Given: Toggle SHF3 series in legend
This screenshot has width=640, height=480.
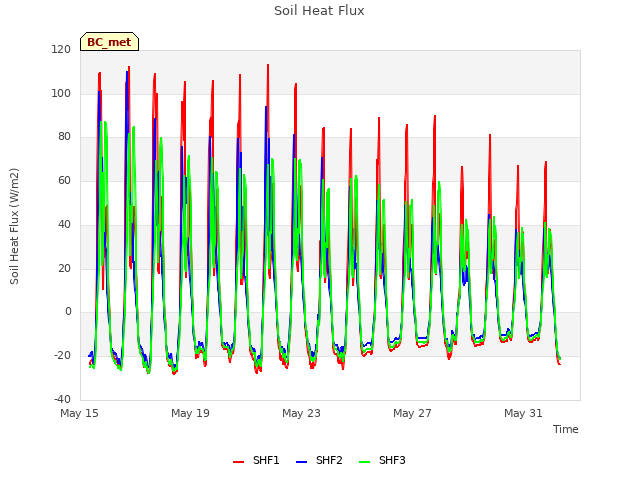Looking at the screenshot, I should 382,460.
